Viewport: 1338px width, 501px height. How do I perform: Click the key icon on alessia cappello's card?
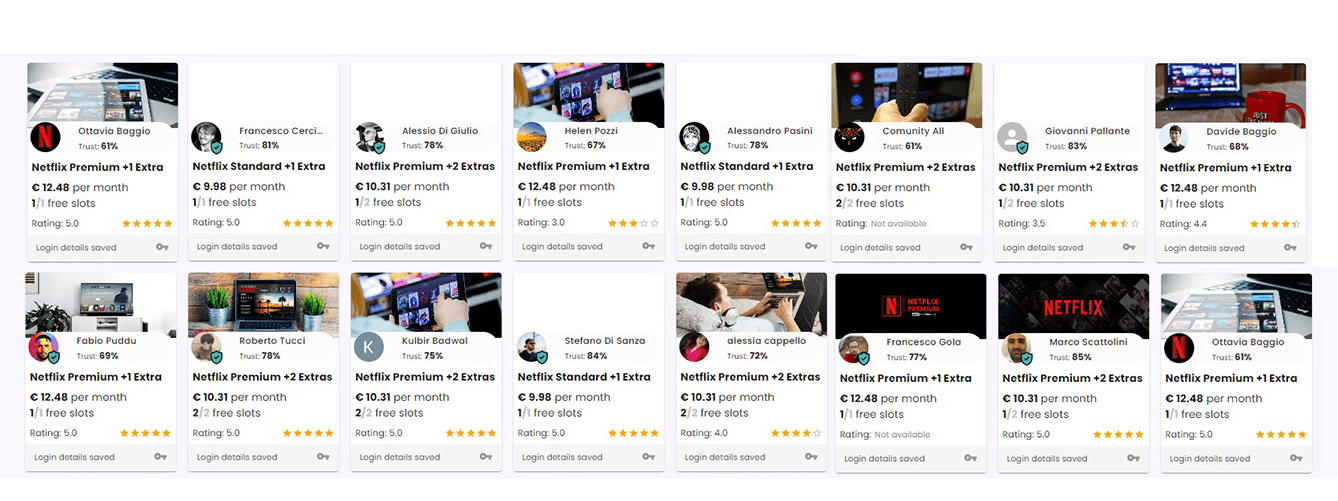click(811, 457)
